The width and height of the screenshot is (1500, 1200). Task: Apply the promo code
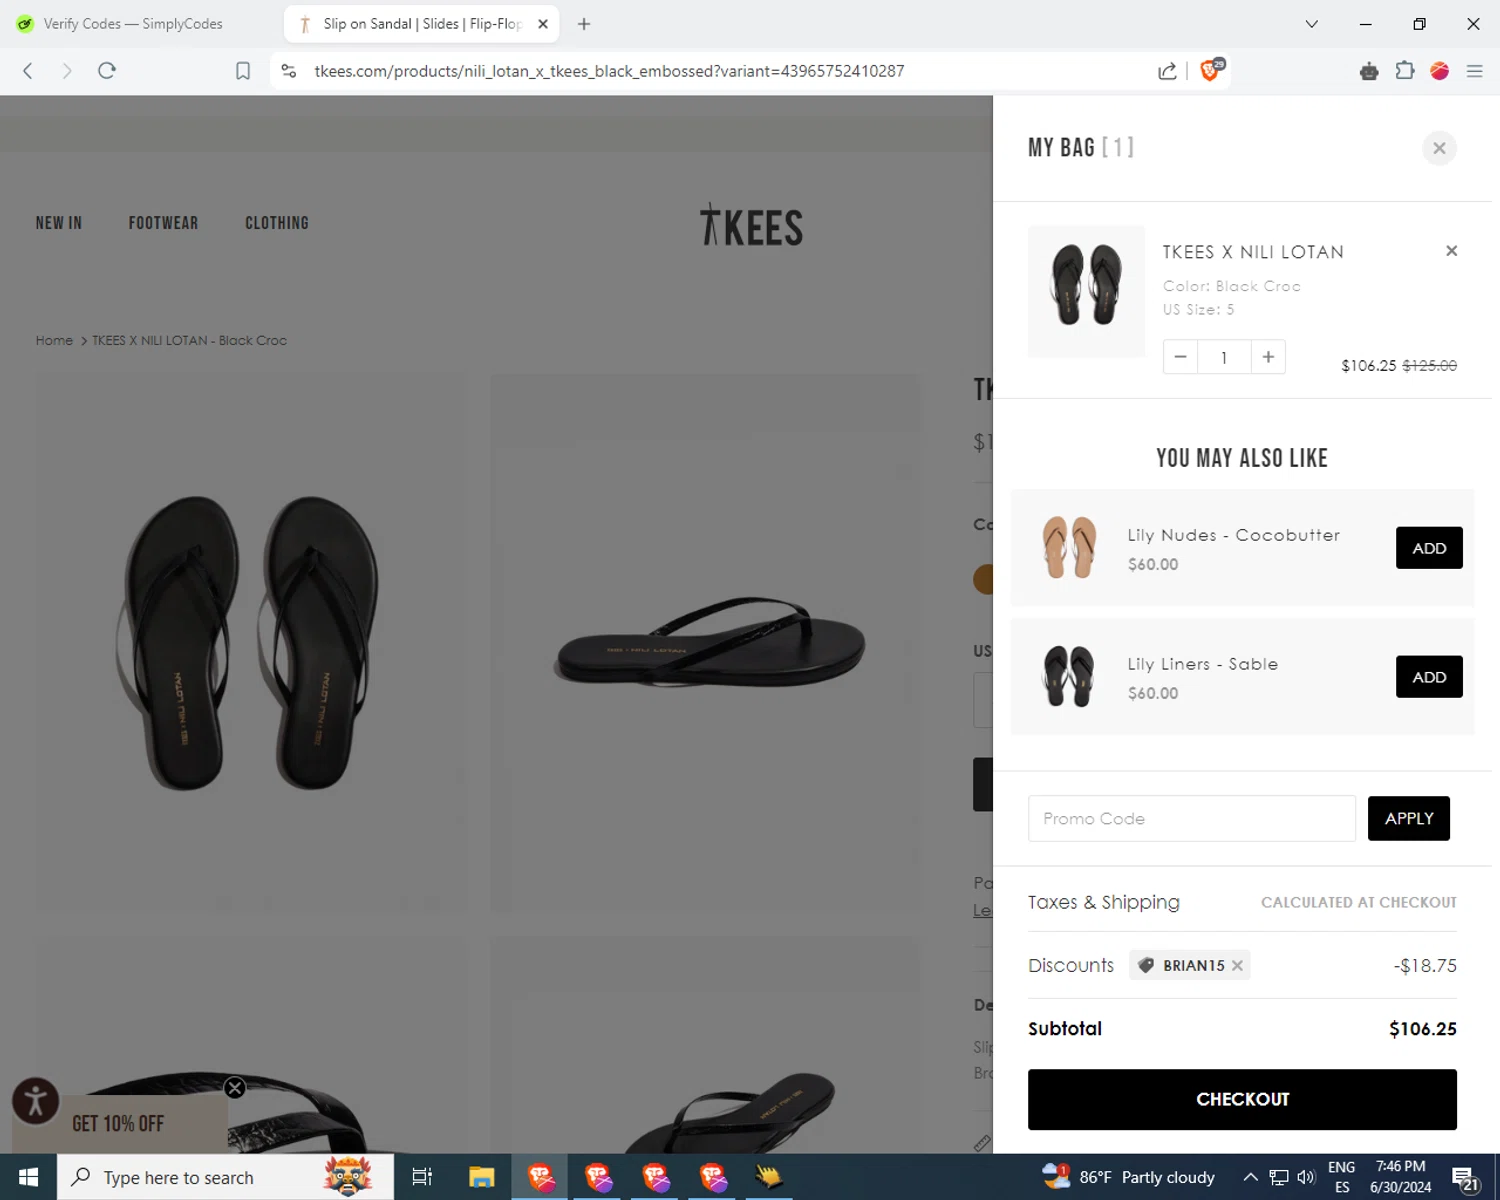(x=1408, y=818)
